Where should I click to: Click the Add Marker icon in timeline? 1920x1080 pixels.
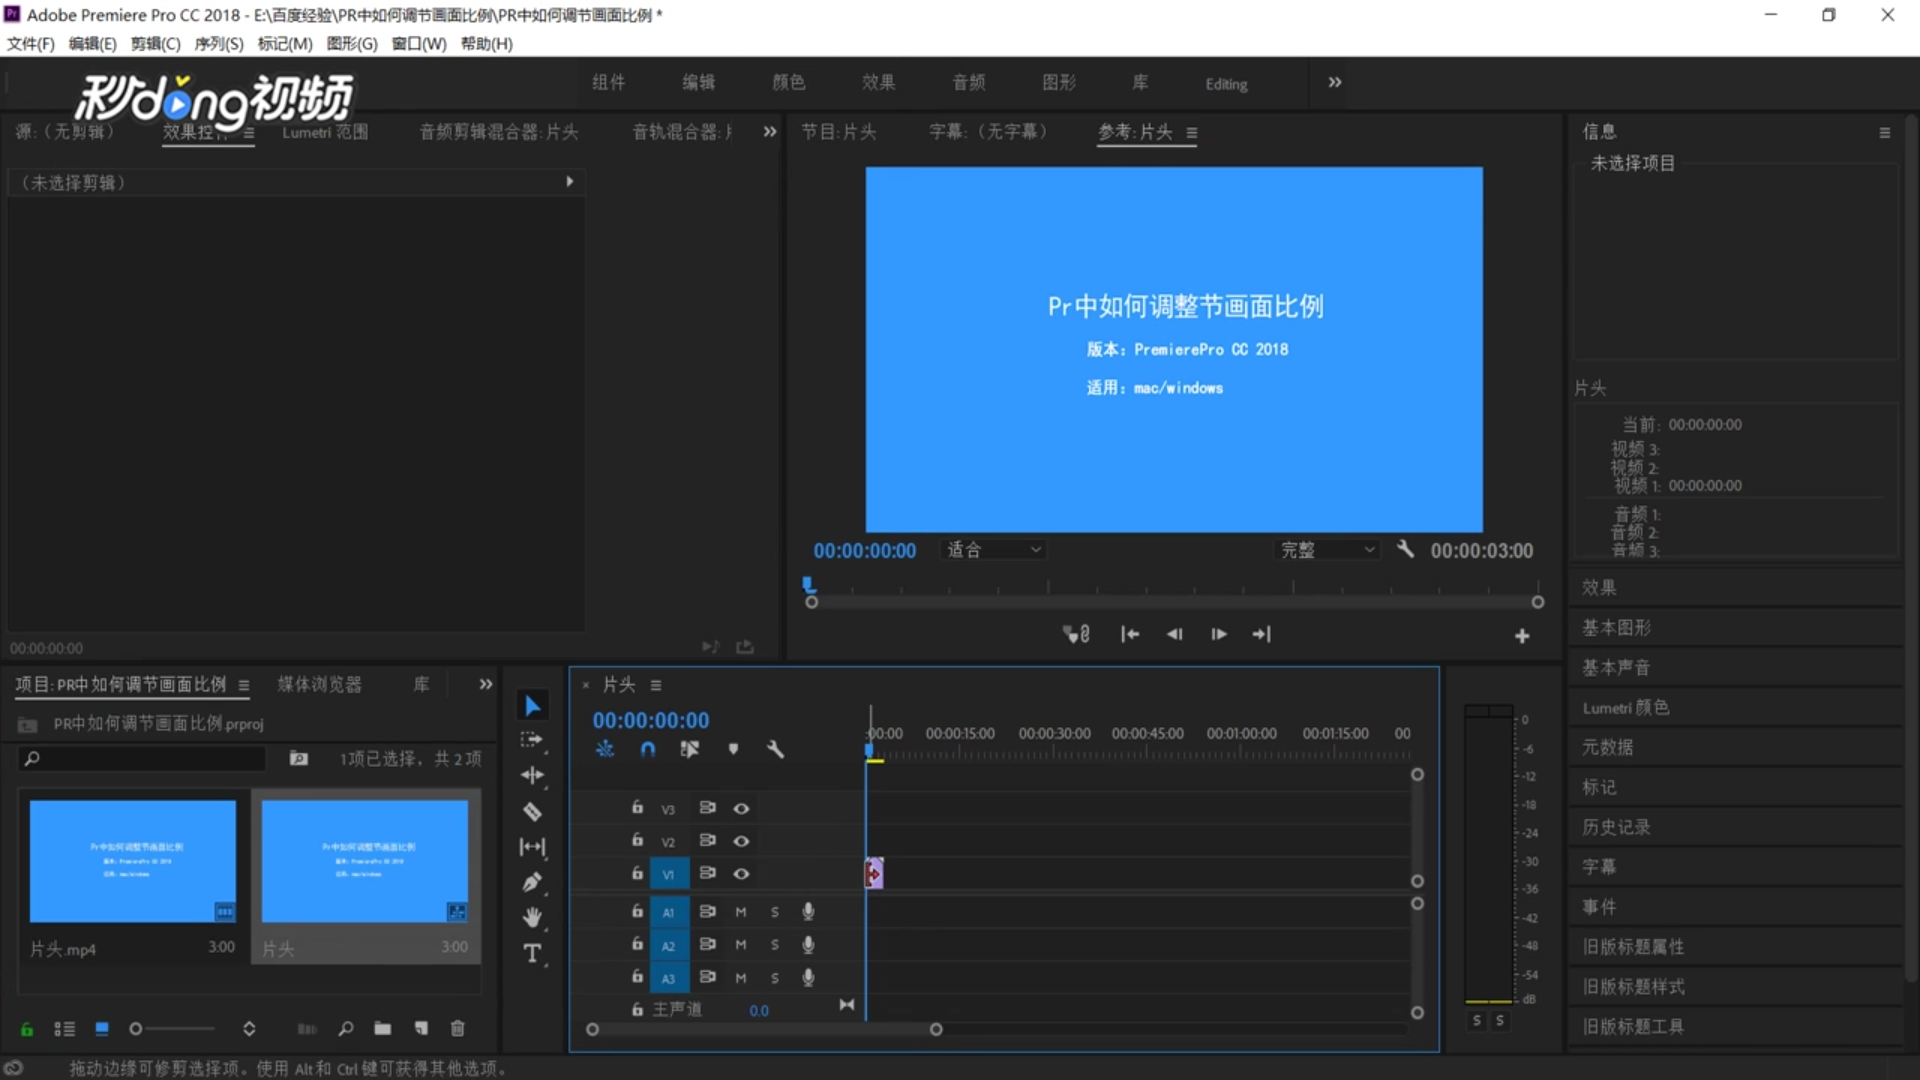point(733,749)
